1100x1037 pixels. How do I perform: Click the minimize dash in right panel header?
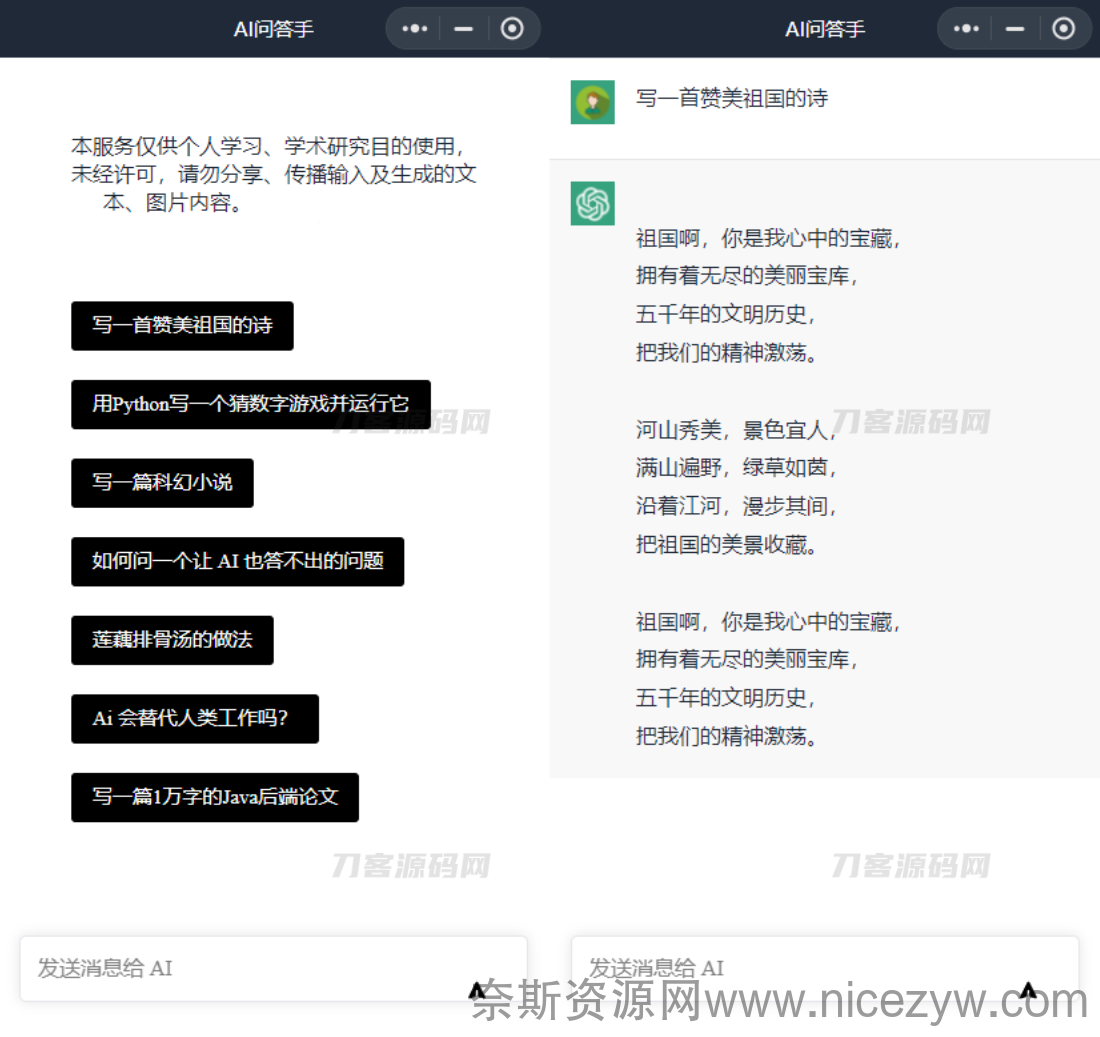(1014, 29)
